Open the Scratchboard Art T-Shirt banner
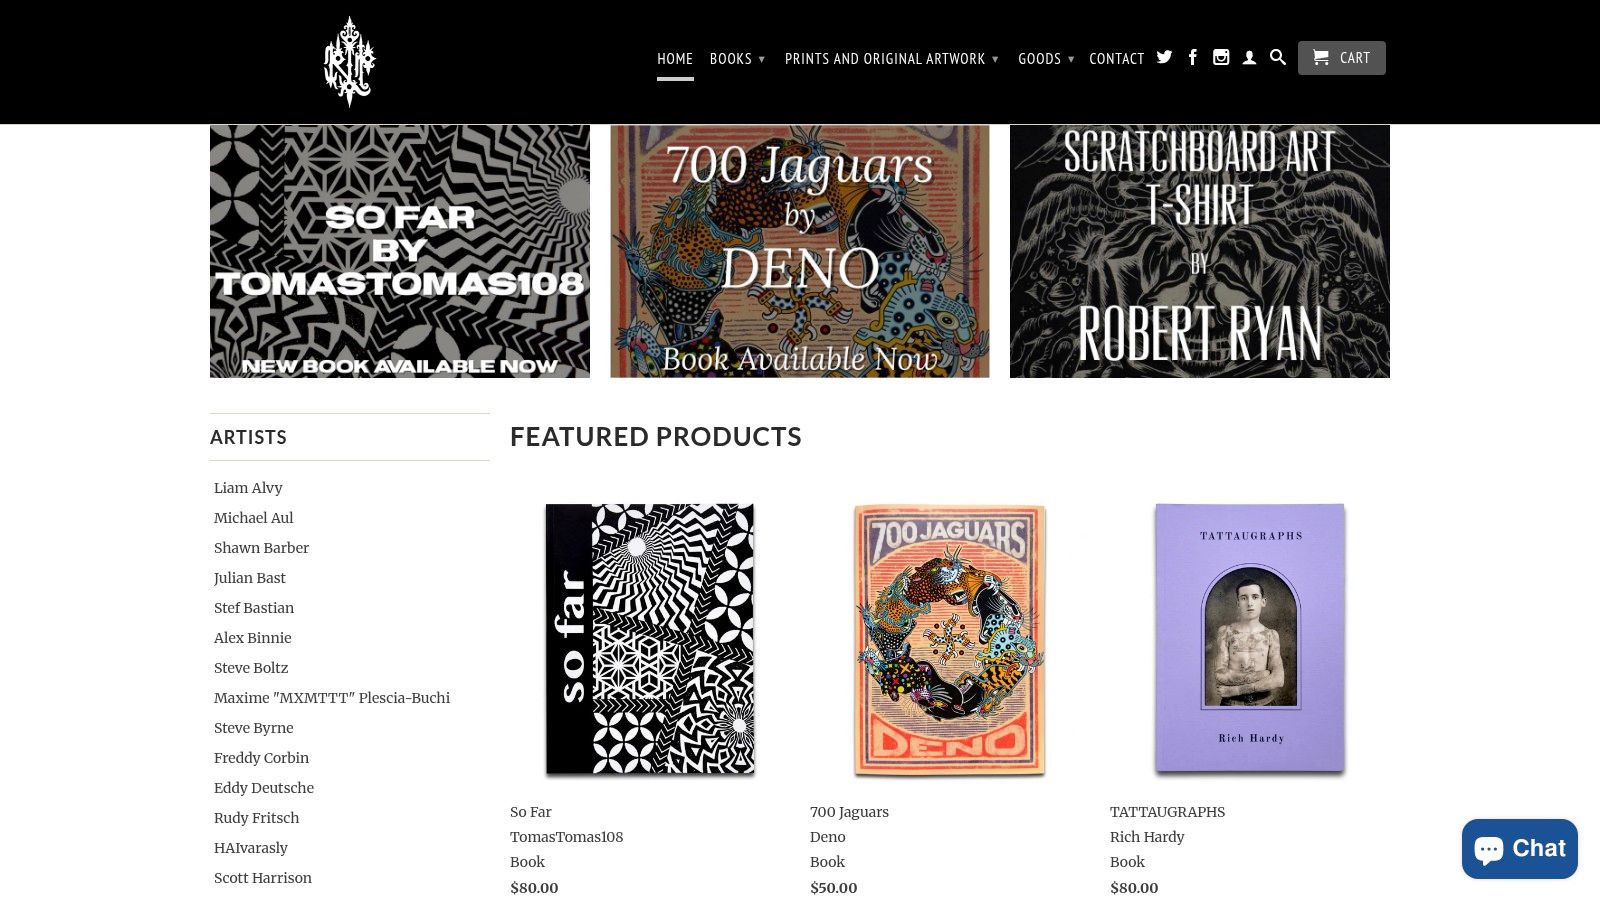Viewport: 1600px width, 900px height. click(x=1200, y=251)
